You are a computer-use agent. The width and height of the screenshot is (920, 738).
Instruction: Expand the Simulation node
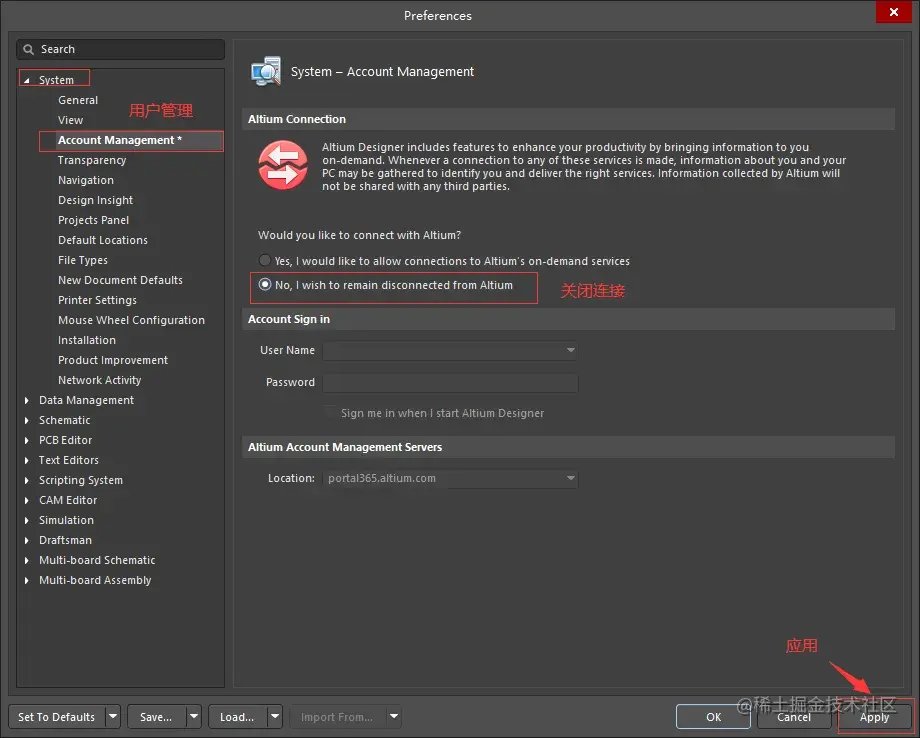click(x=26, y=520)
